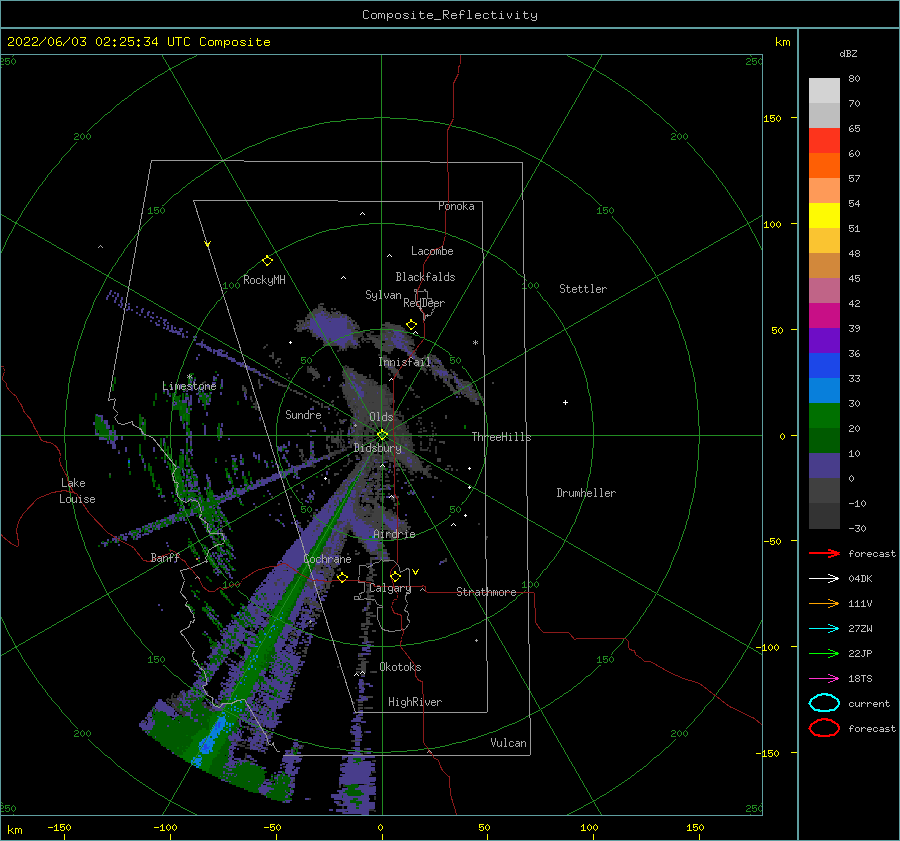Click the yellow radar-site diamond at map center
This screenshot has height=841, width=900.
(382, 435)
